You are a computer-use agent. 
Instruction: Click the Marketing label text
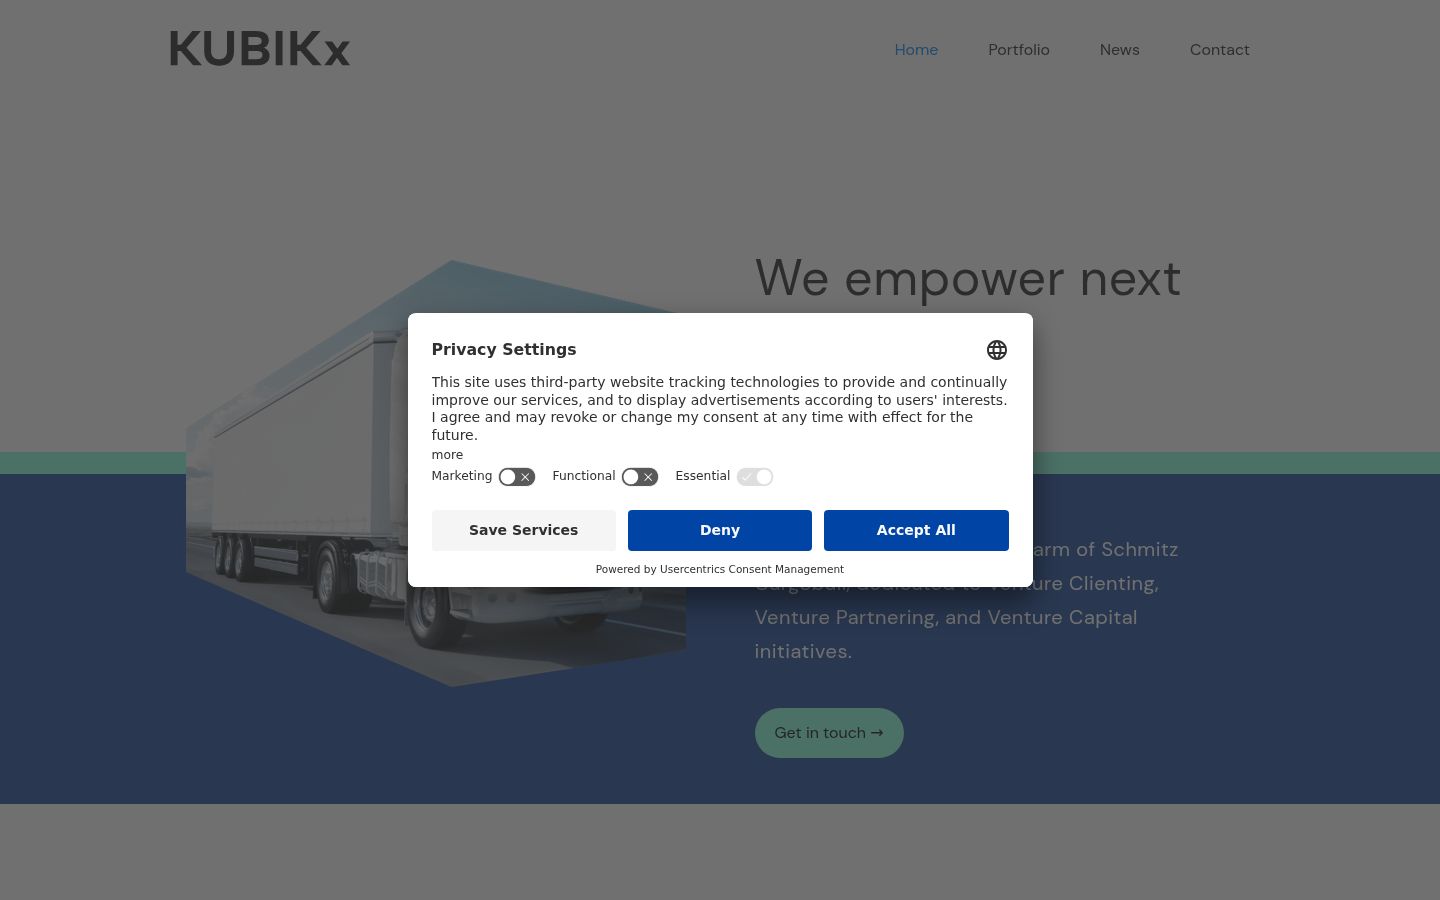[462, 476]
